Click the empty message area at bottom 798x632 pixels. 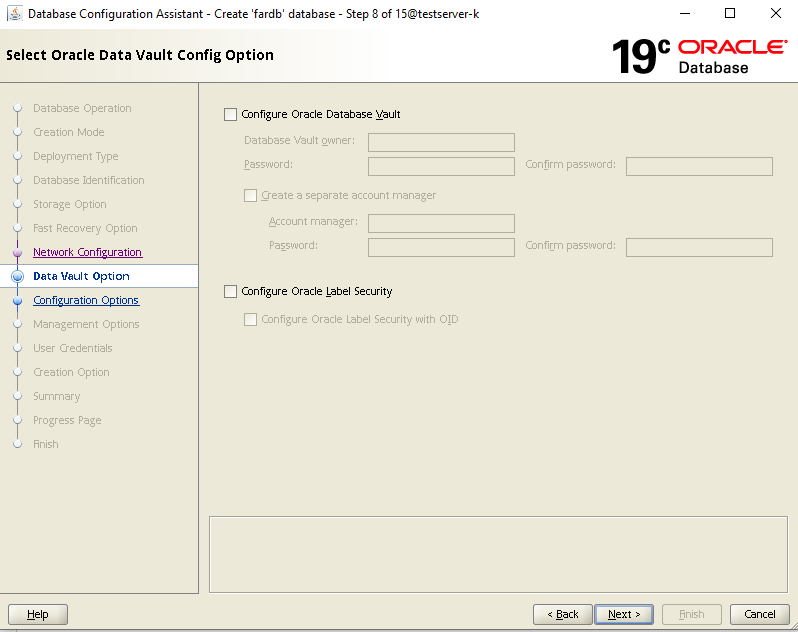[x=498, y=555]
